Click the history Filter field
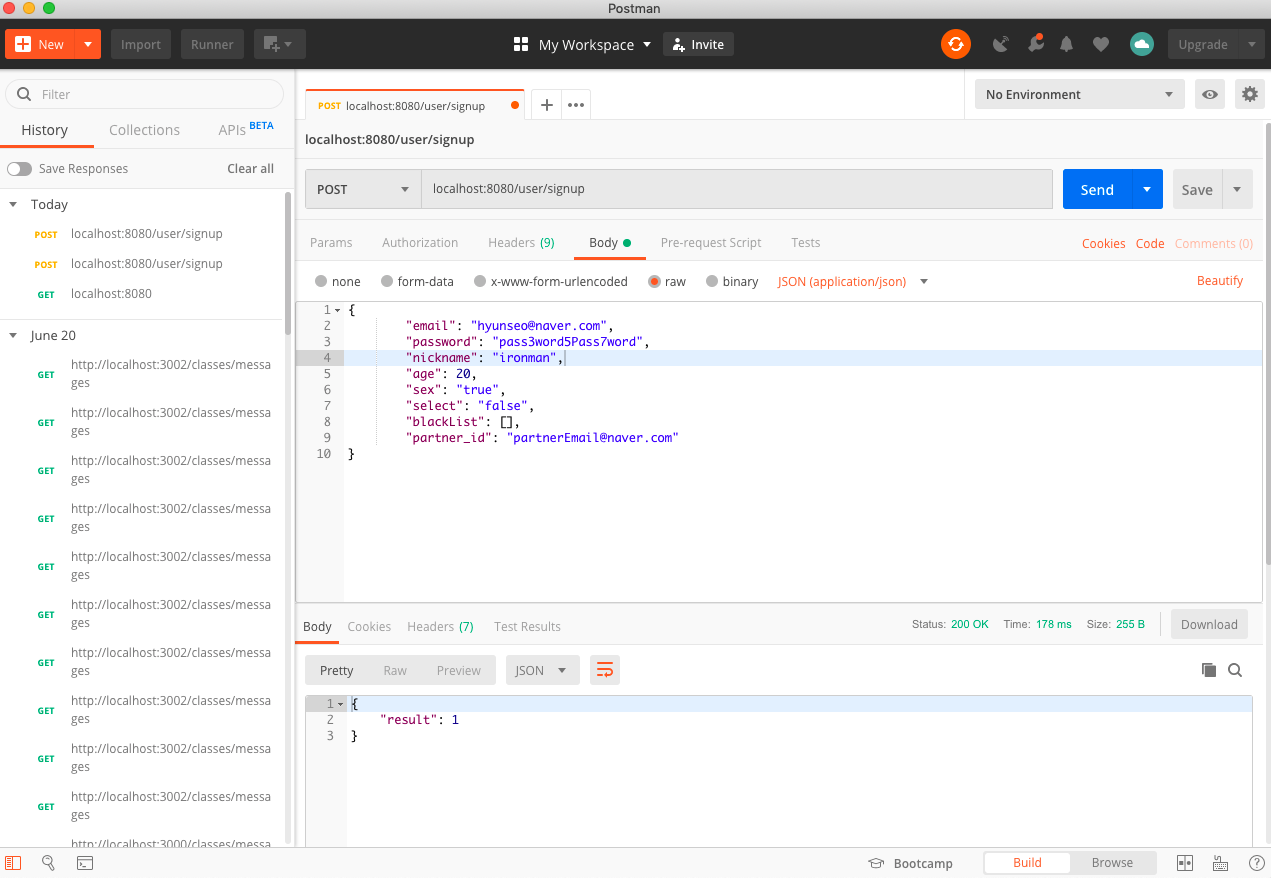Screen dimensions: 1271x878 145,94
